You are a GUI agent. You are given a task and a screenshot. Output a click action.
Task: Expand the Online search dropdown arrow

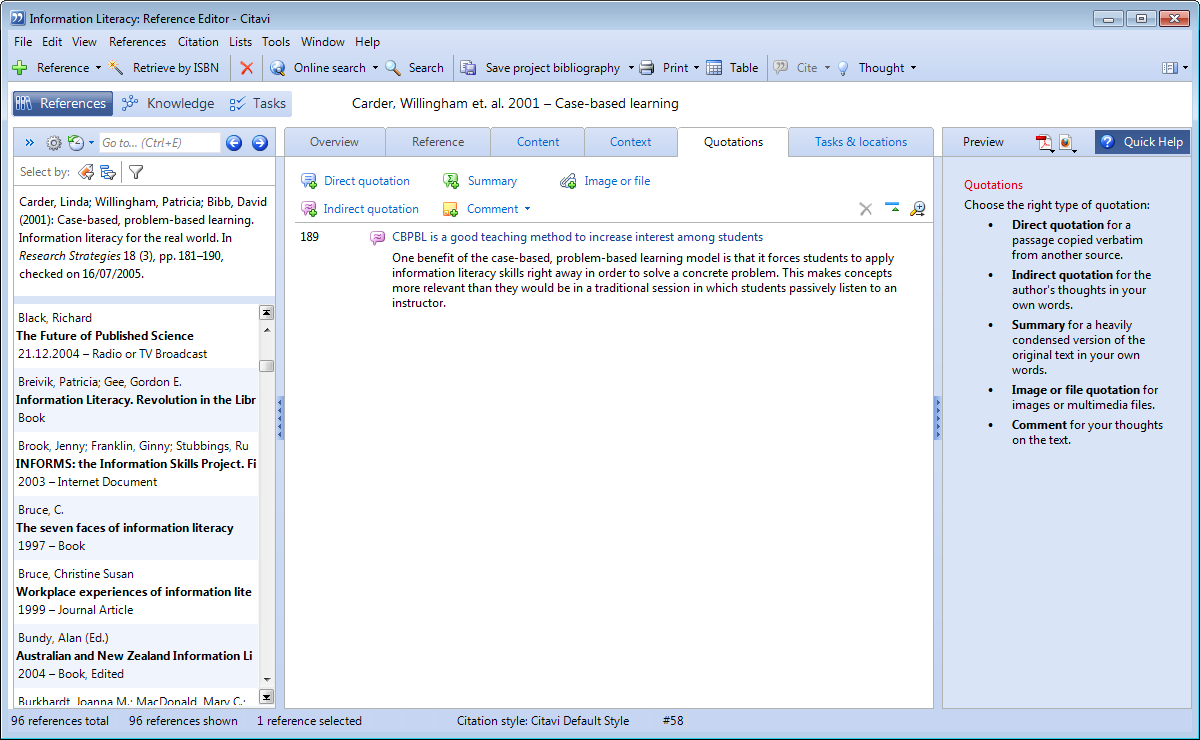pos(375,68)
